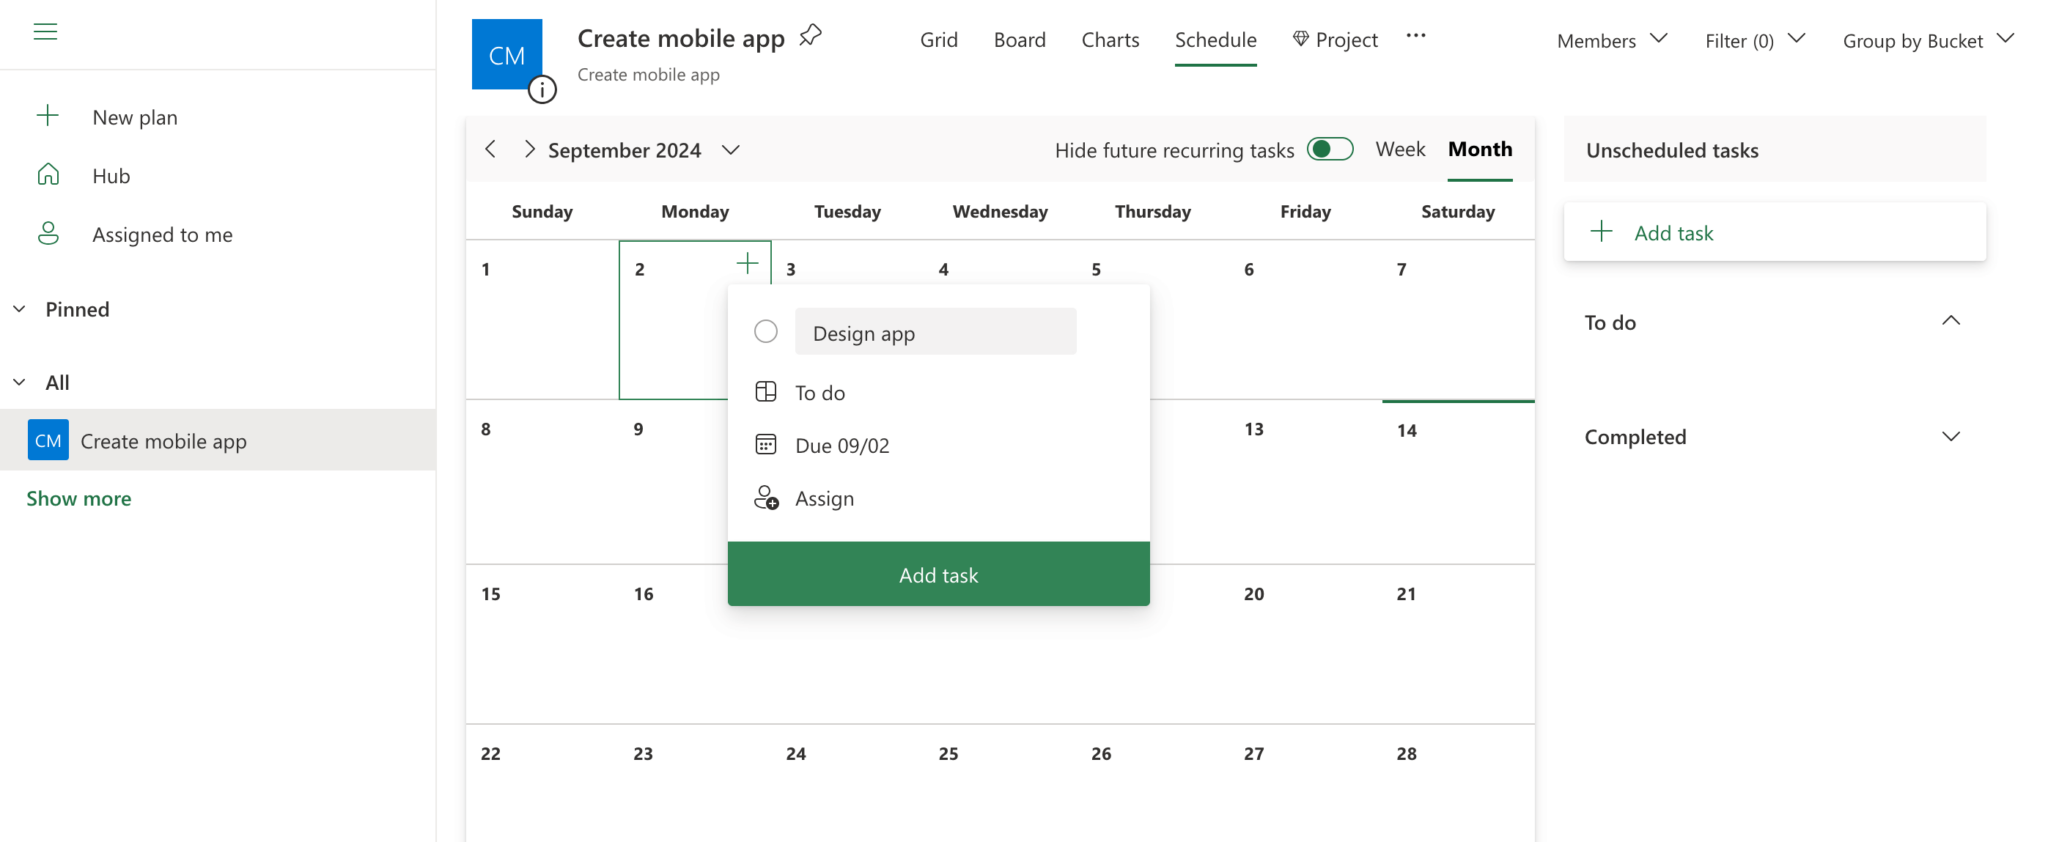2048x842 pixels.
Task: Open plan info icon on CM logo
Action: pos(542,90)
